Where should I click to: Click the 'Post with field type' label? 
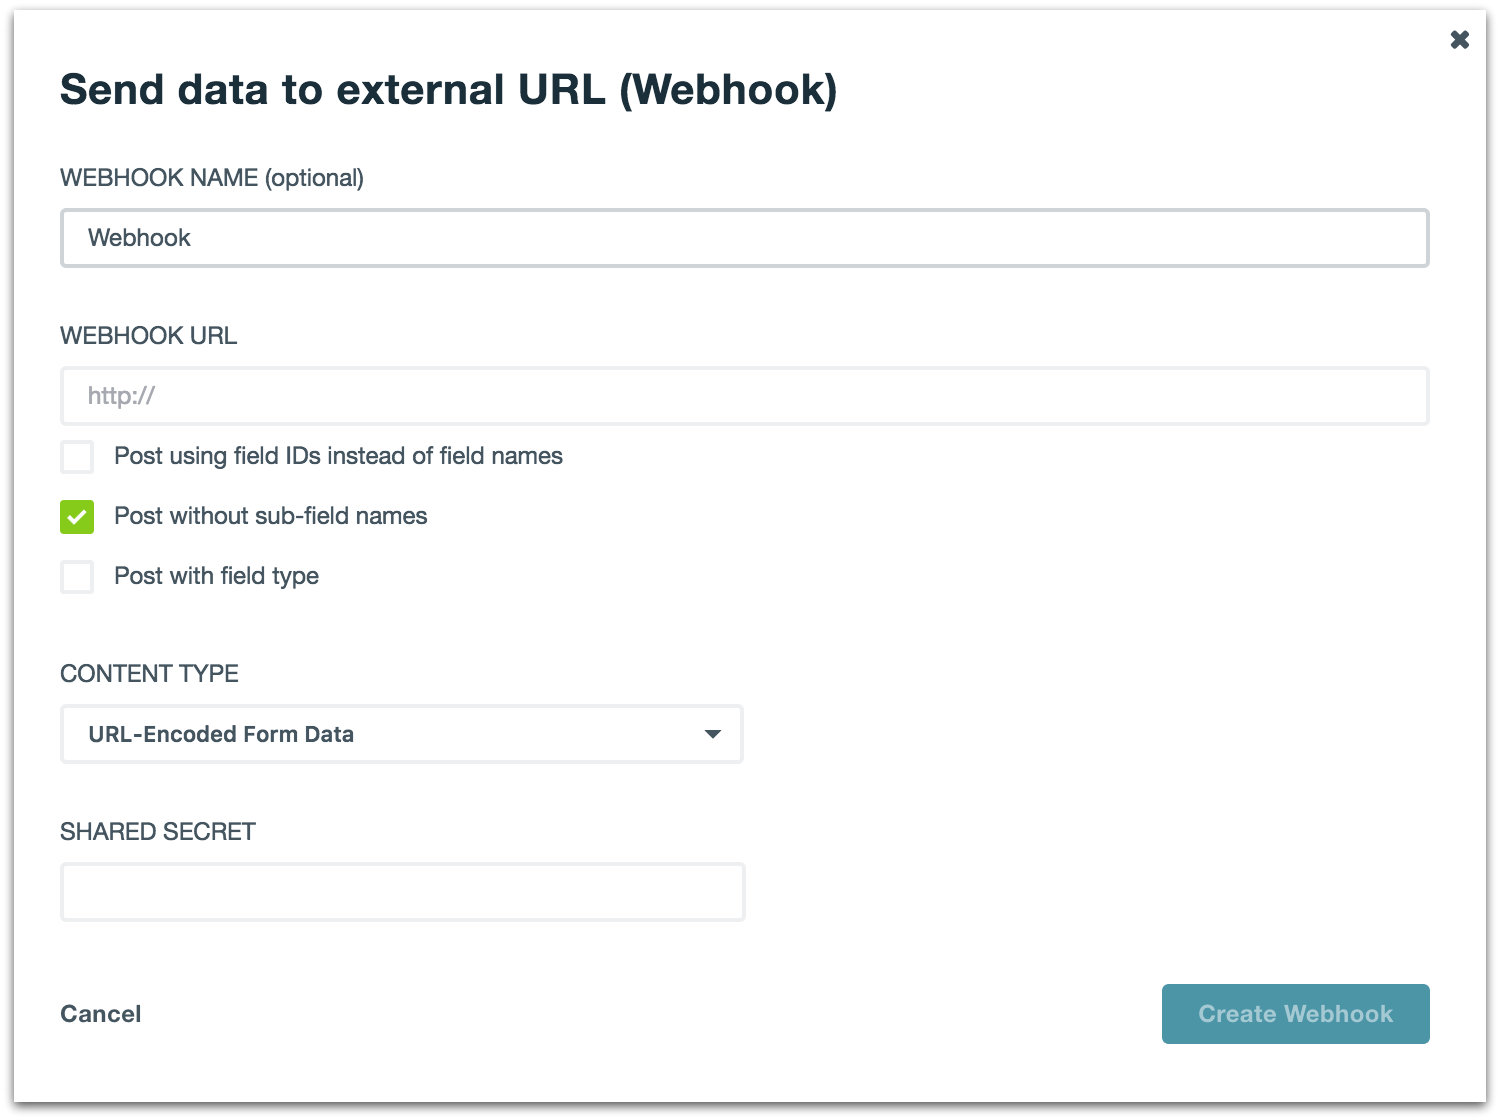[216, 576]
